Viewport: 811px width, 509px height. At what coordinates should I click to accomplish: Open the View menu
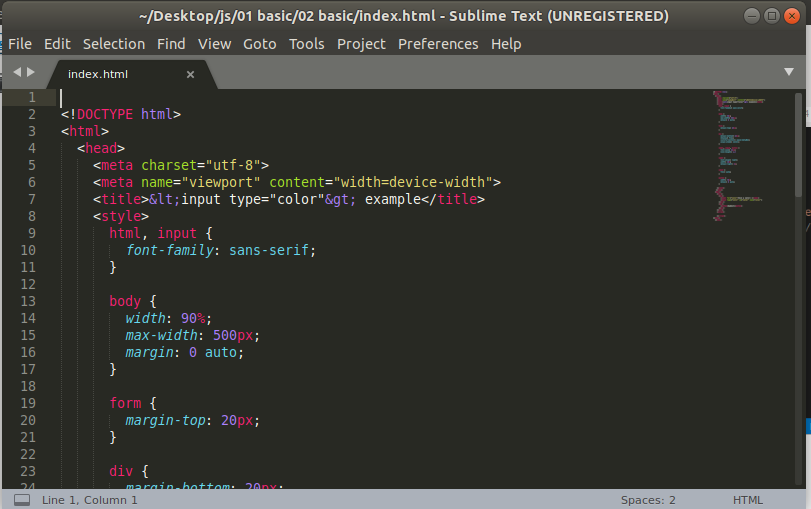214,44
